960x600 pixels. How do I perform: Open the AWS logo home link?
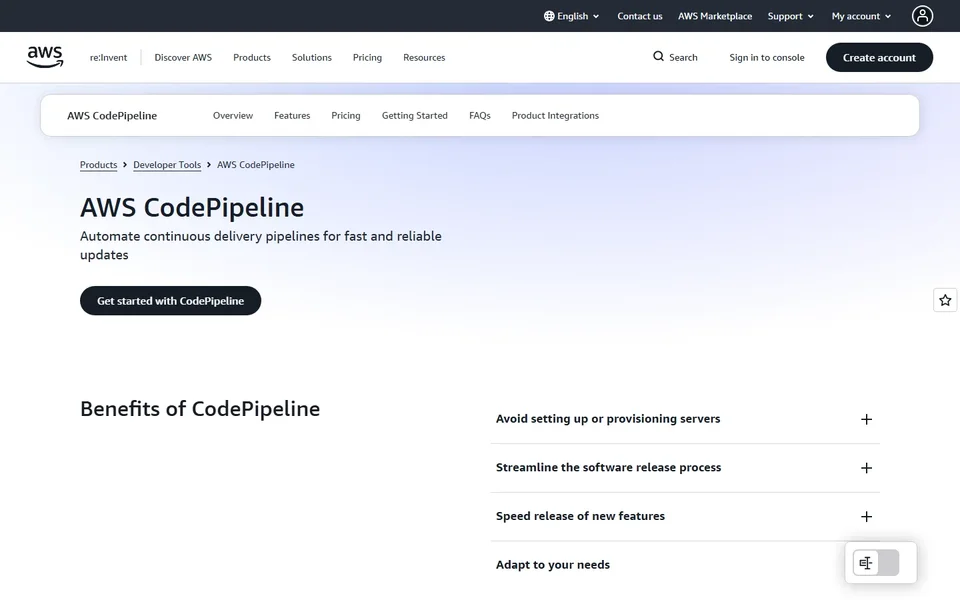[x=45, y=57]
